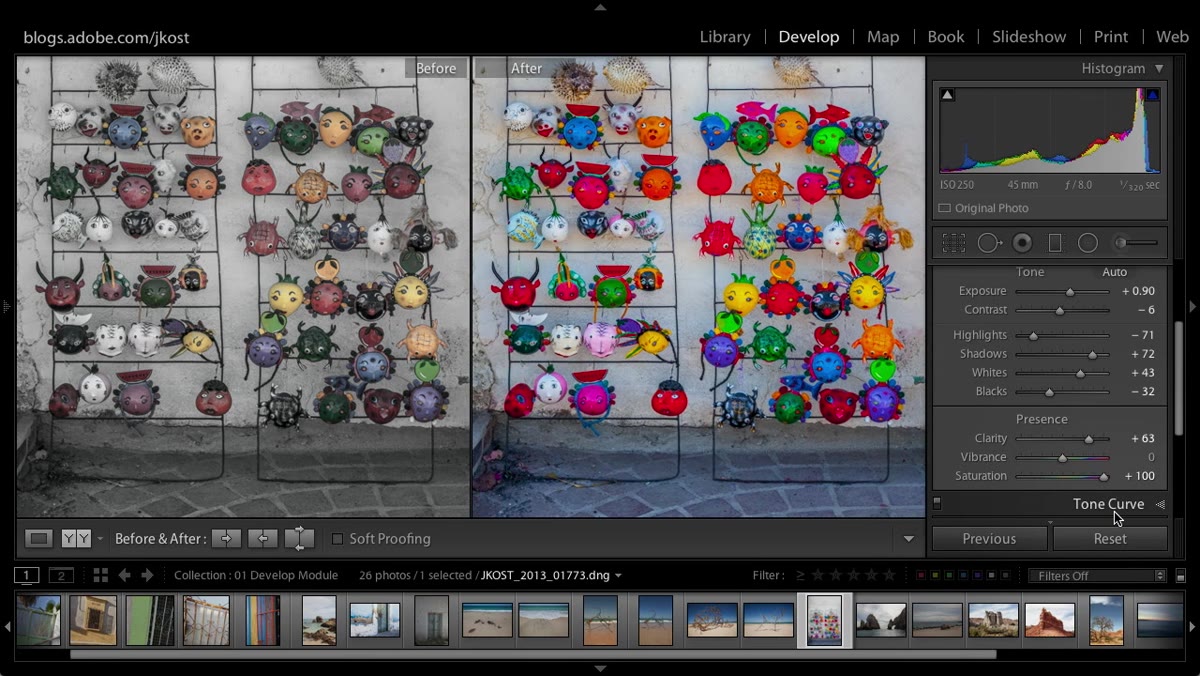Open the before/after view mode dropdown arrow
This screenshot has width=1200, height=676.
(x=100, y=539)
